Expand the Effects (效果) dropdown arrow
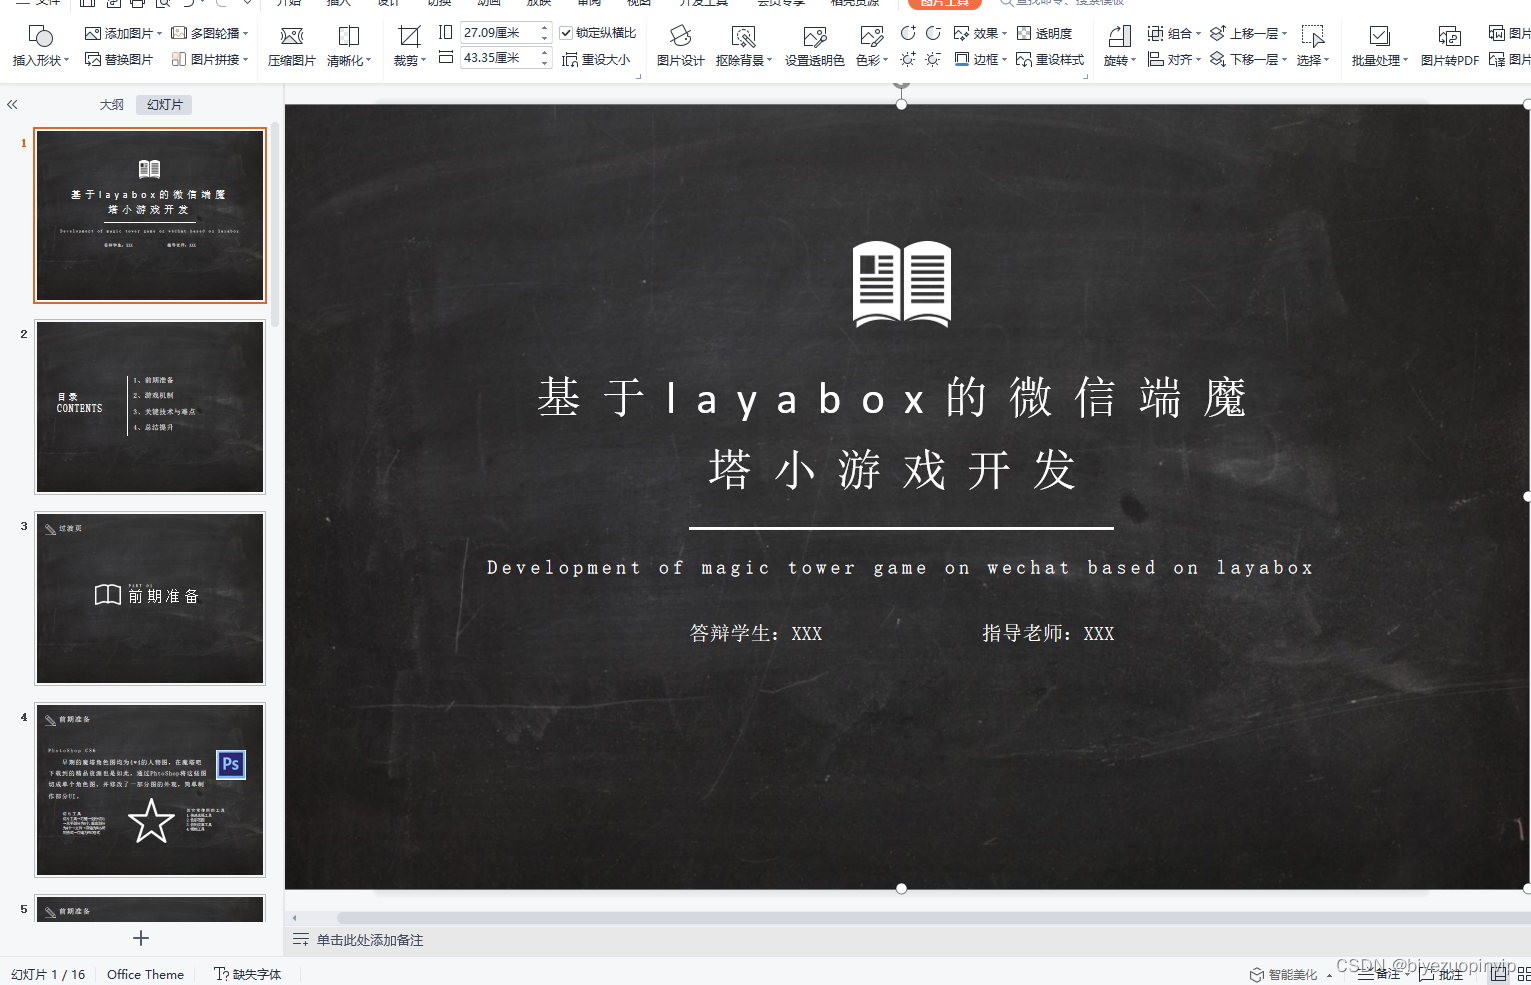Screen dimensions: 1531x985 [x=1004, y=33]
